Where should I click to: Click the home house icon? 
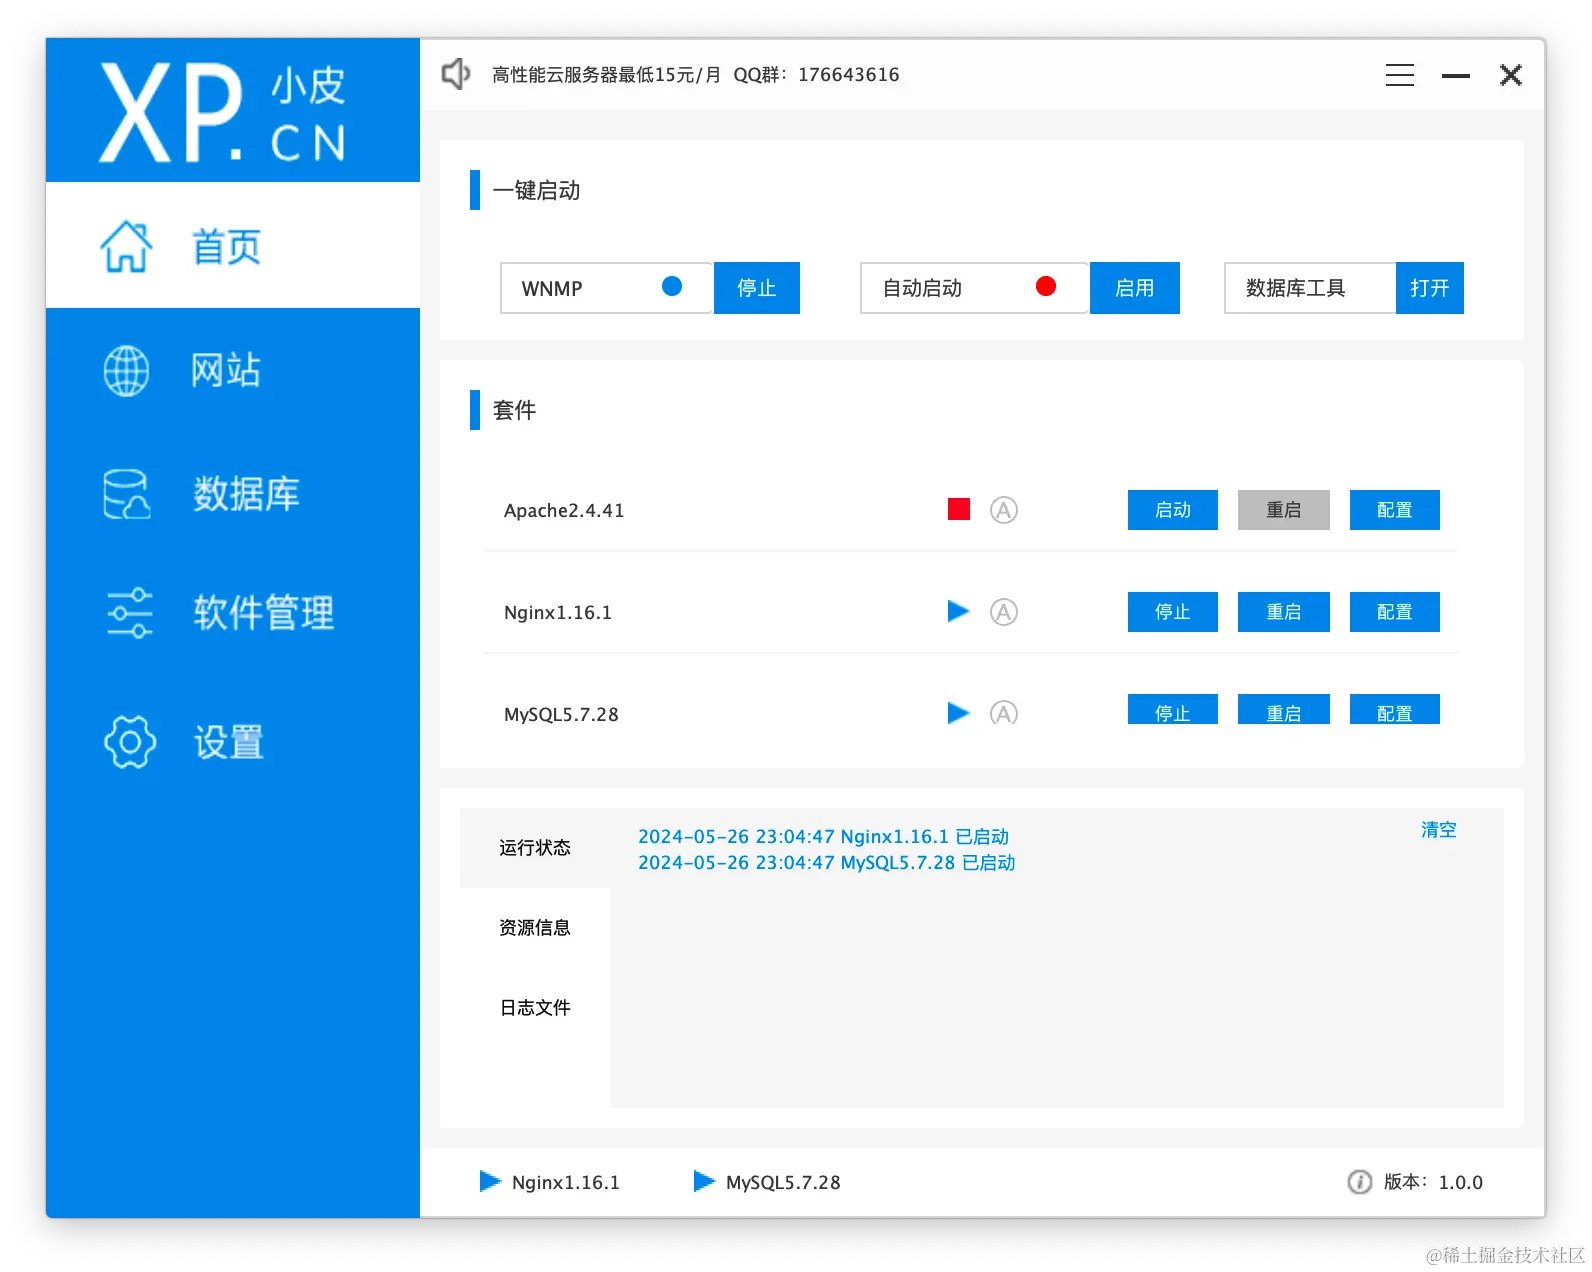click(x=127, y=246)
